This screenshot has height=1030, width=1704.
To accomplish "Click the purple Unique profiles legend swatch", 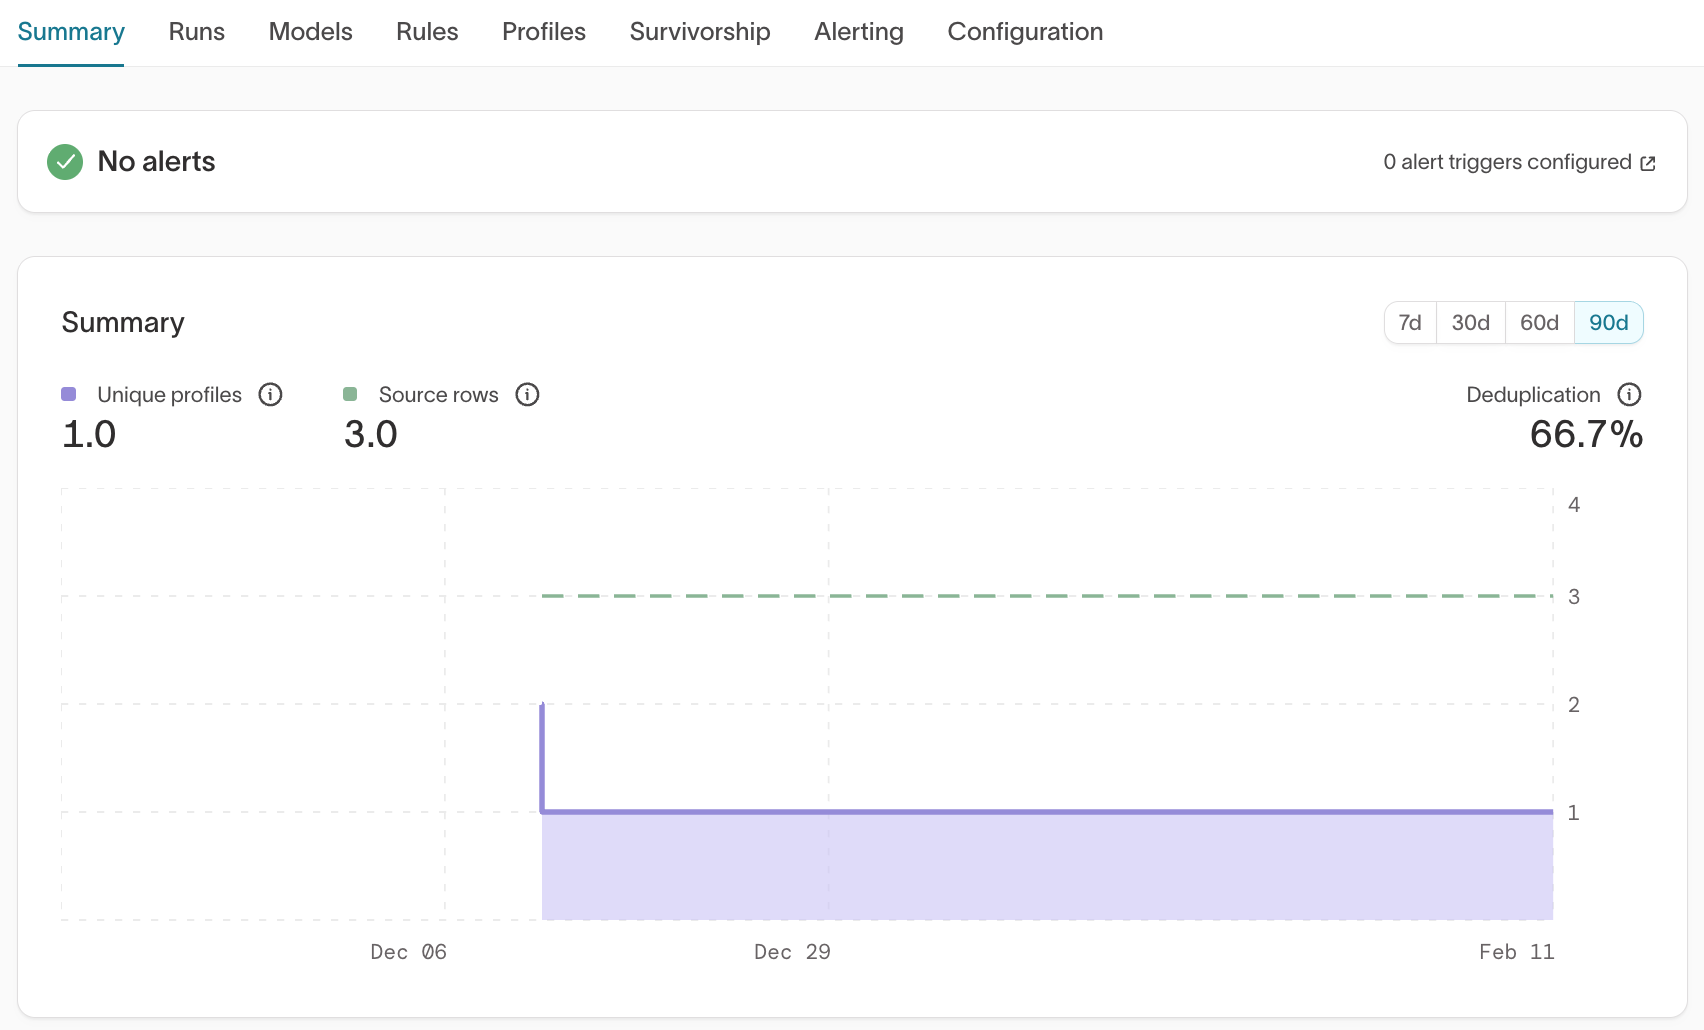I will coord(69,394).
